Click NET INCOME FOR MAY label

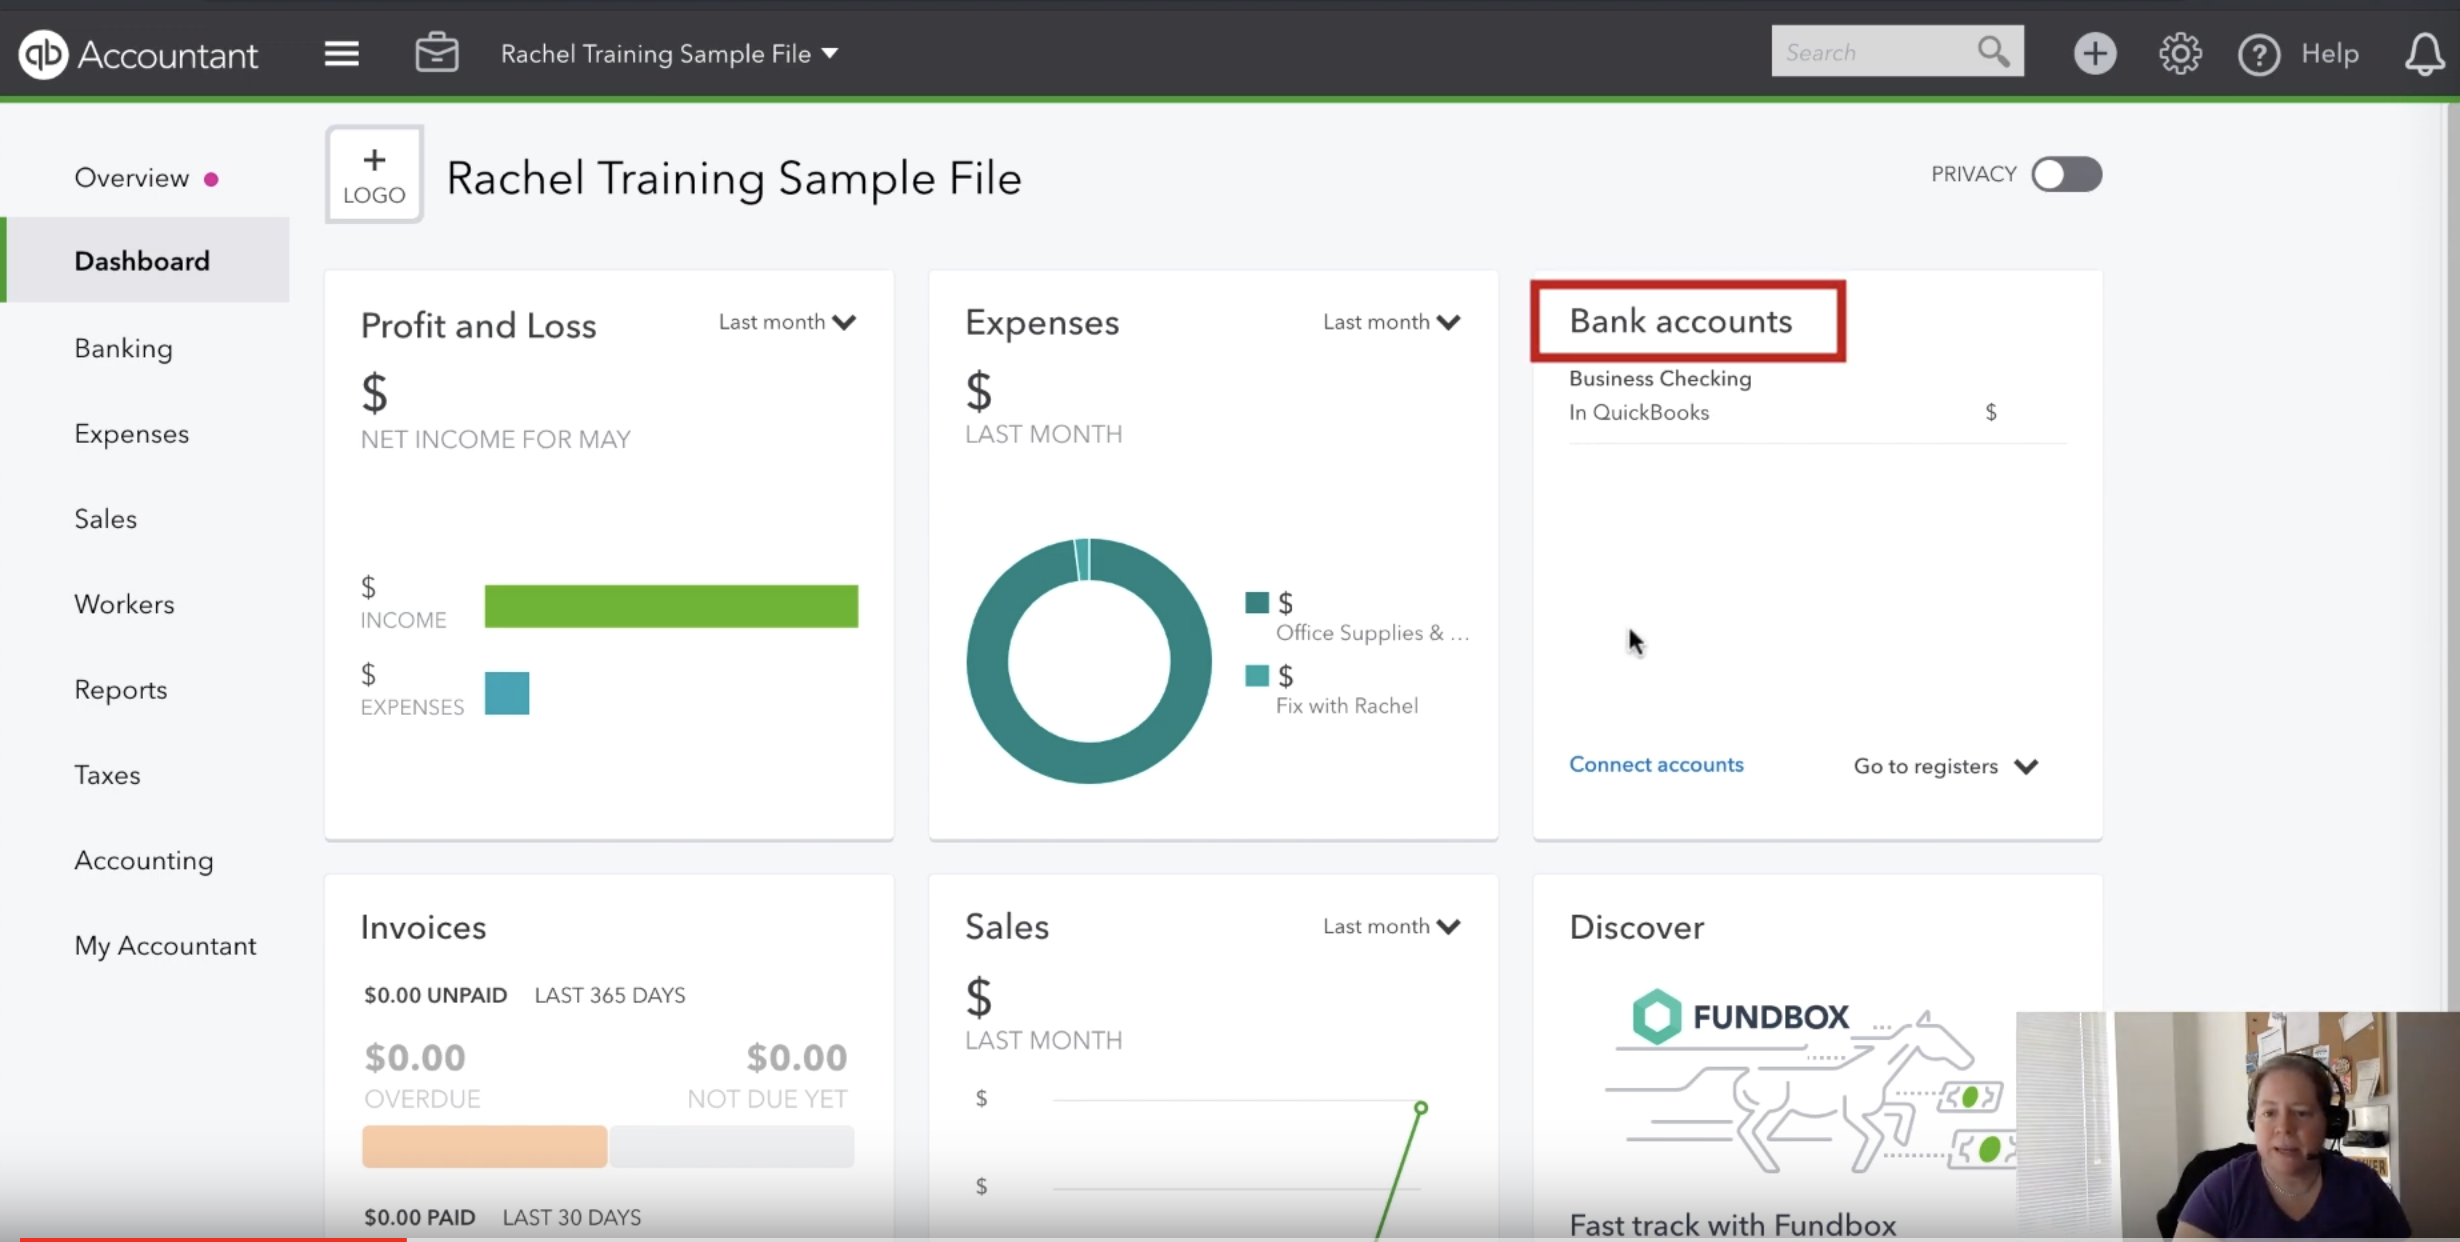pyautogui.click(x=495, y=439)
